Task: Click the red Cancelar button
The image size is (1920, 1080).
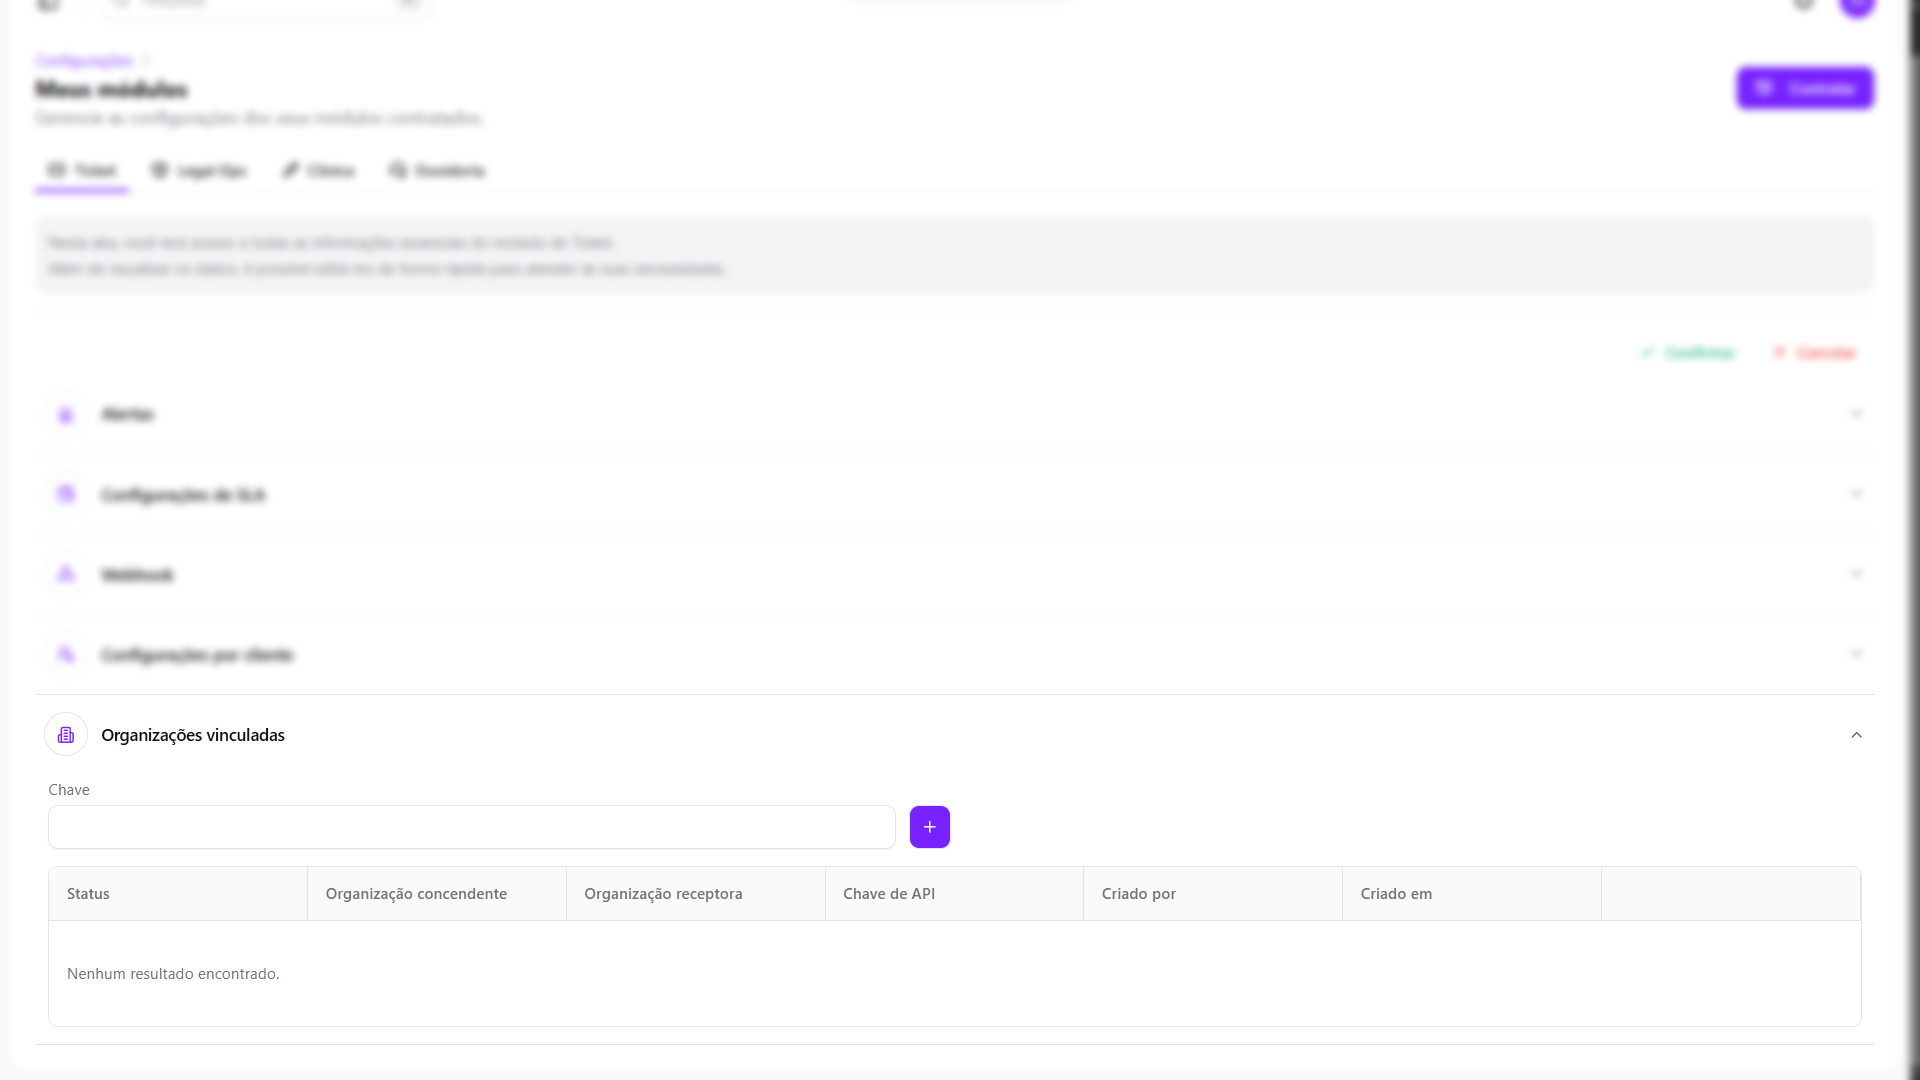Action: pyautogui.click(x=1814, y=353)
